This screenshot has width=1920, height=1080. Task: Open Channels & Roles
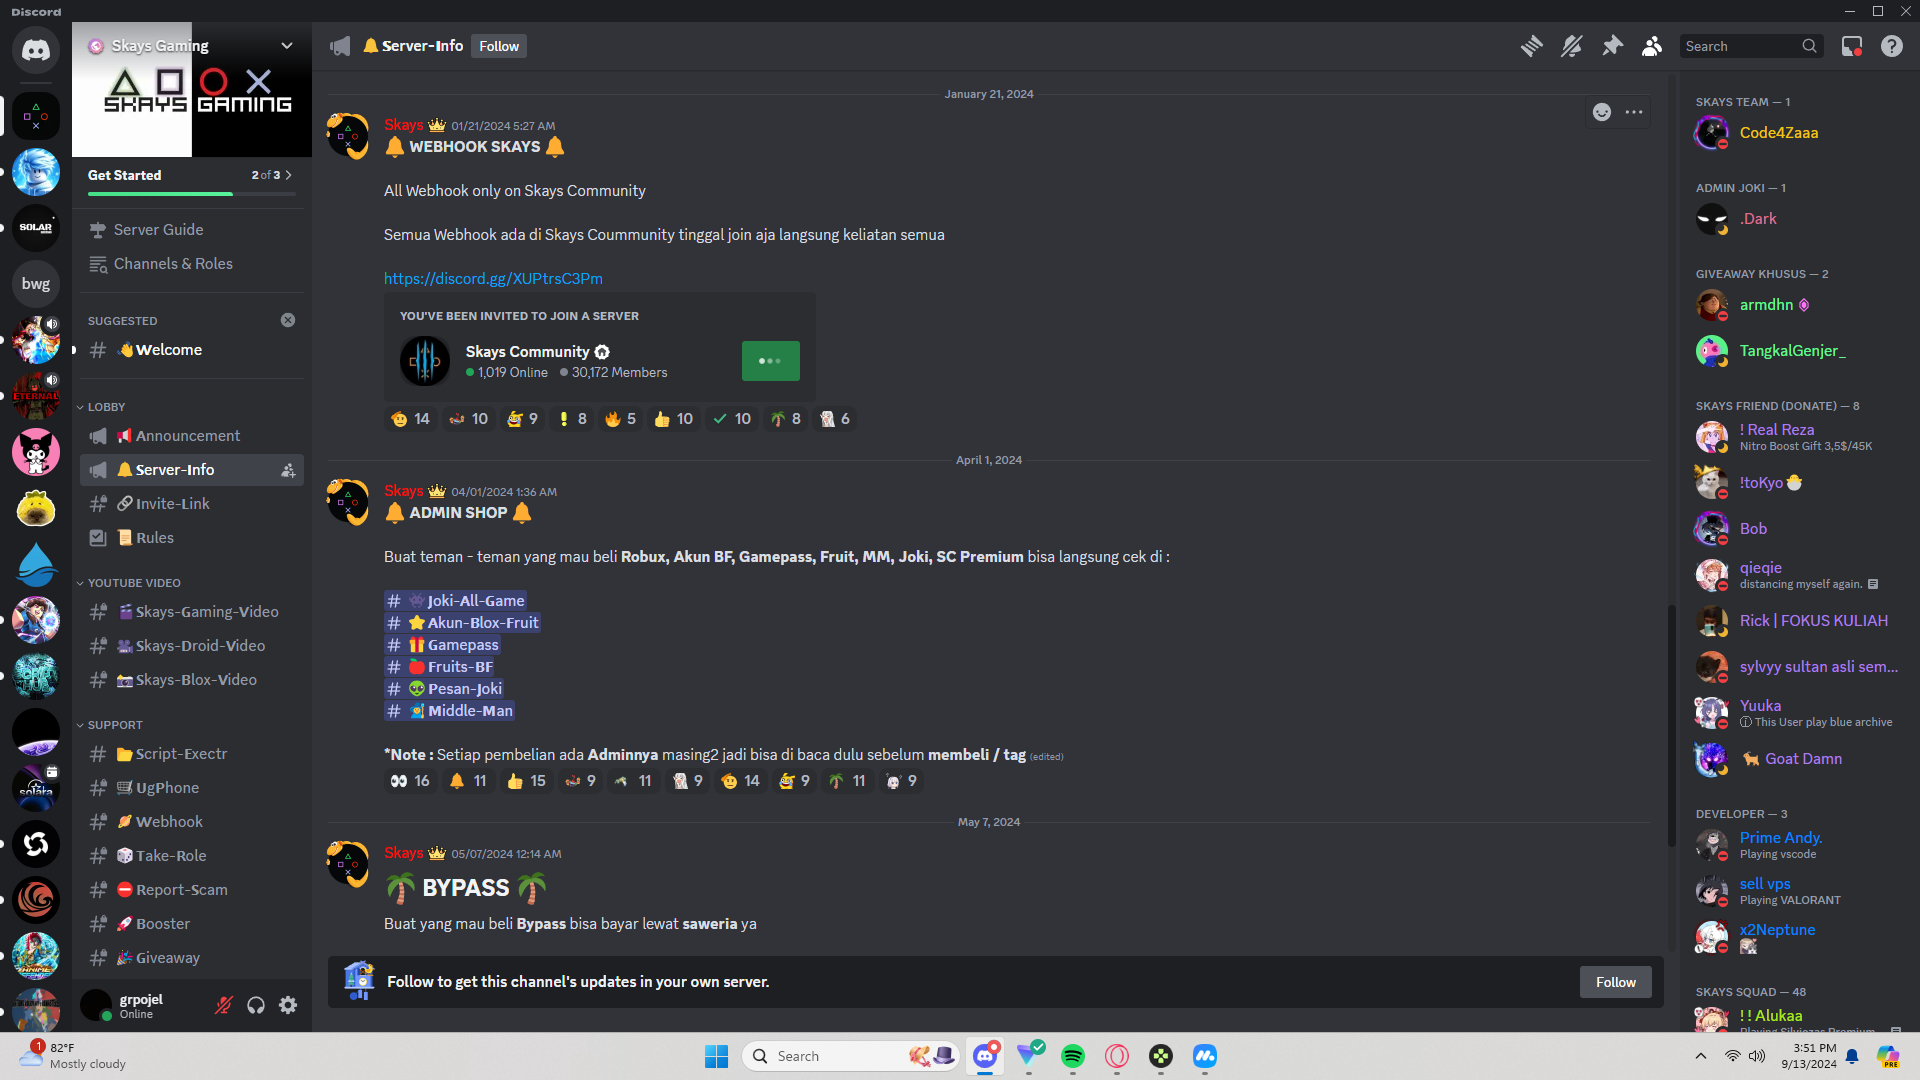coord(192,264)
